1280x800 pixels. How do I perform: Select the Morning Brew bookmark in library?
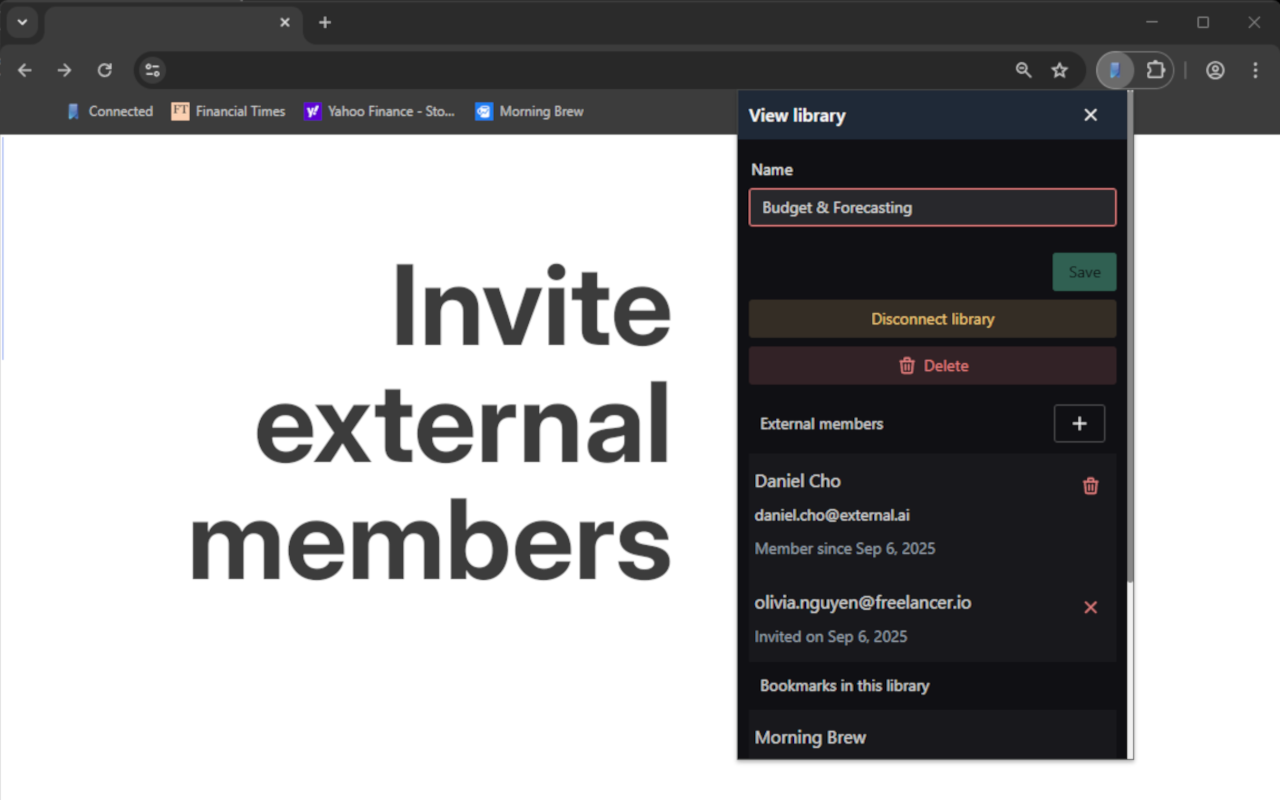click(932, 737)
